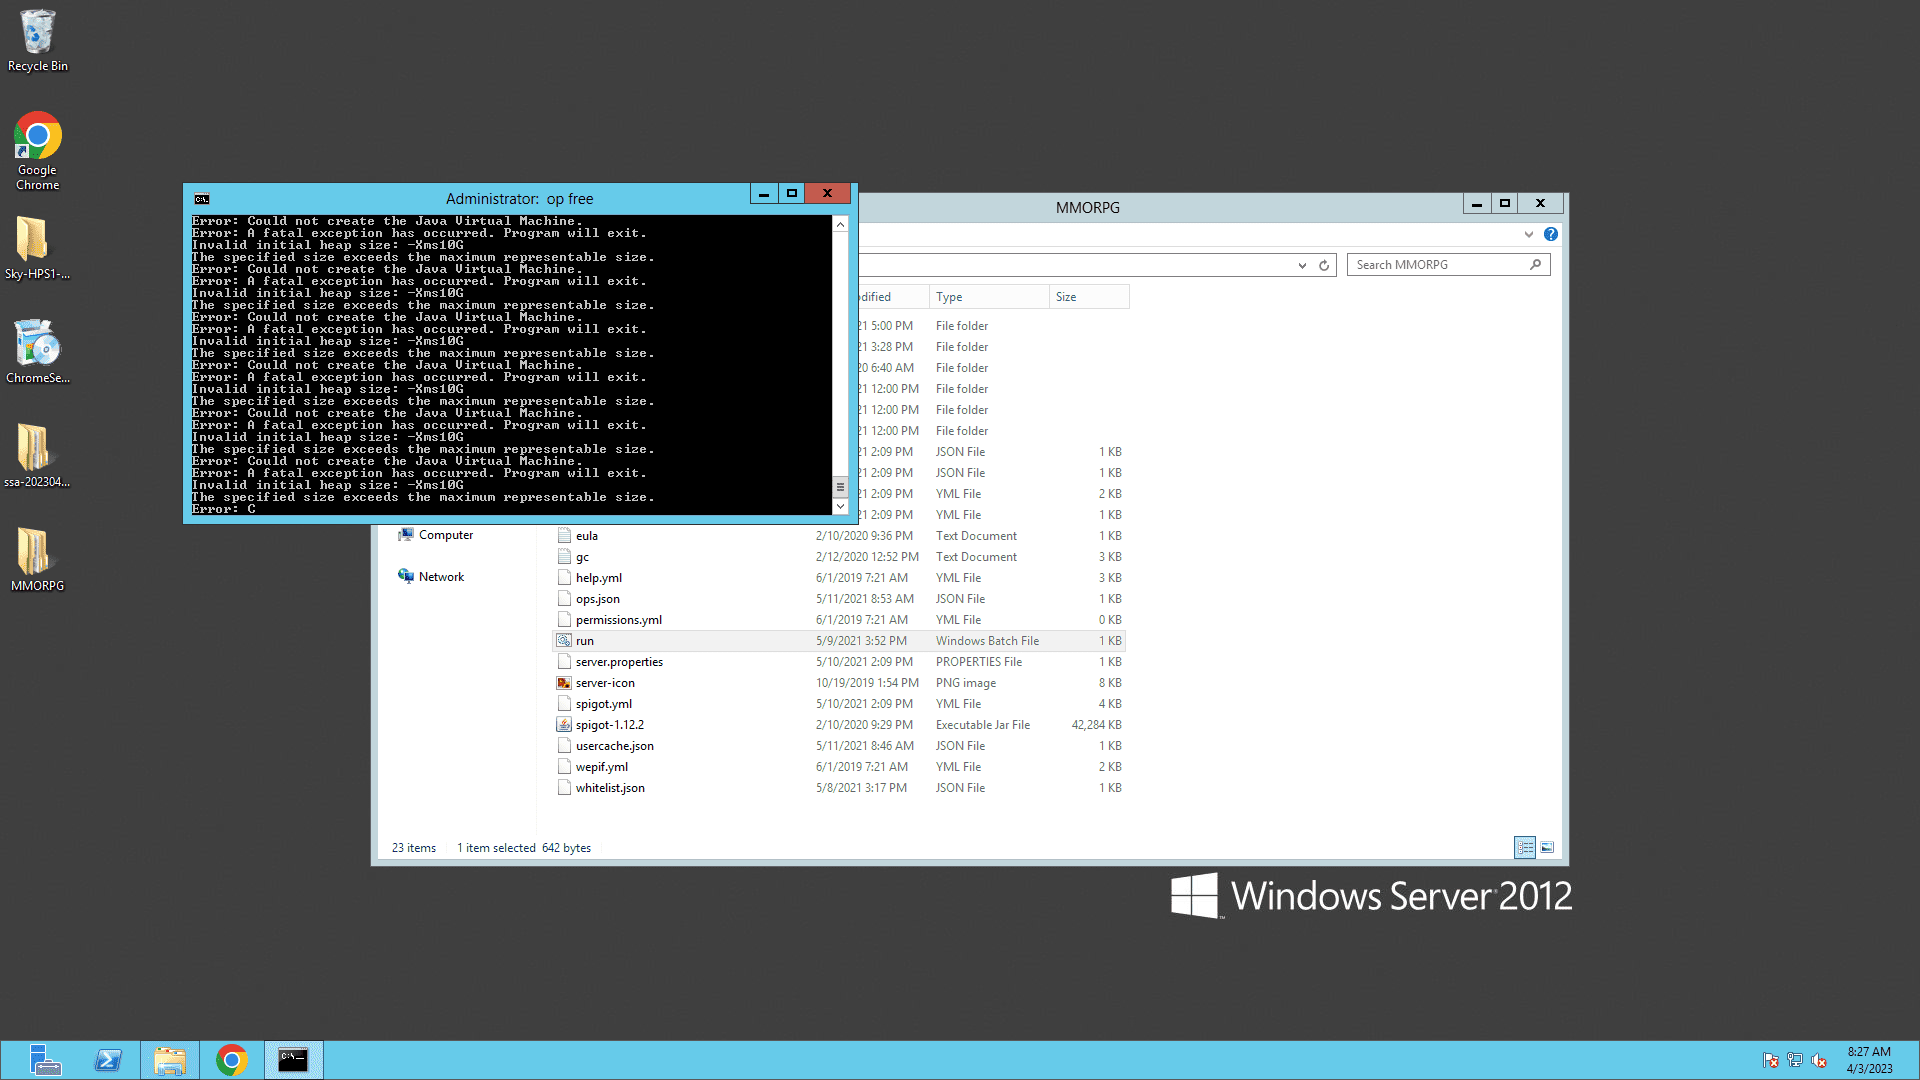Launch PowerShell from the taskbar
The width and height of the screenshot is (1920, 1080).
pos(108,1060)
